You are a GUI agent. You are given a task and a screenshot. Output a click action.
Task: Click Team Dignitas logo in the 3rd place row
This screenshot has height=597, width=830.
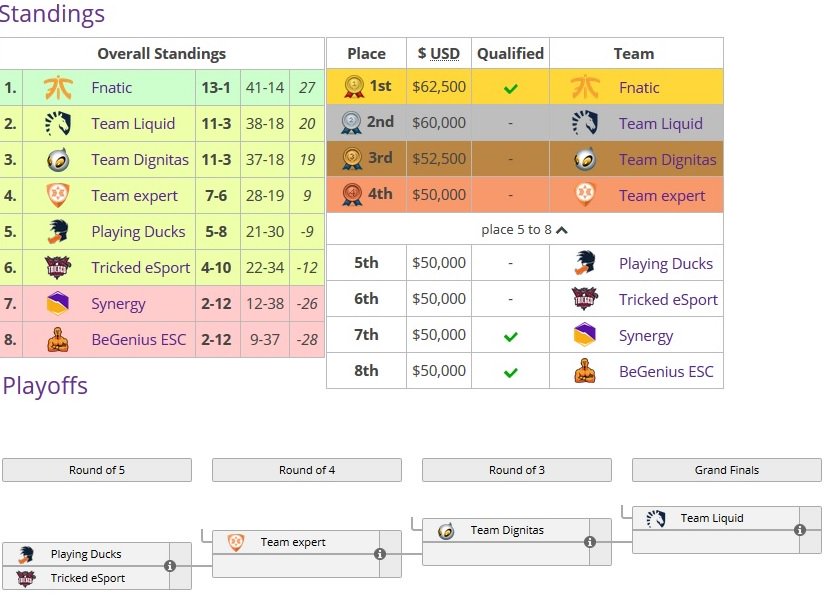(x=585, y=159)
